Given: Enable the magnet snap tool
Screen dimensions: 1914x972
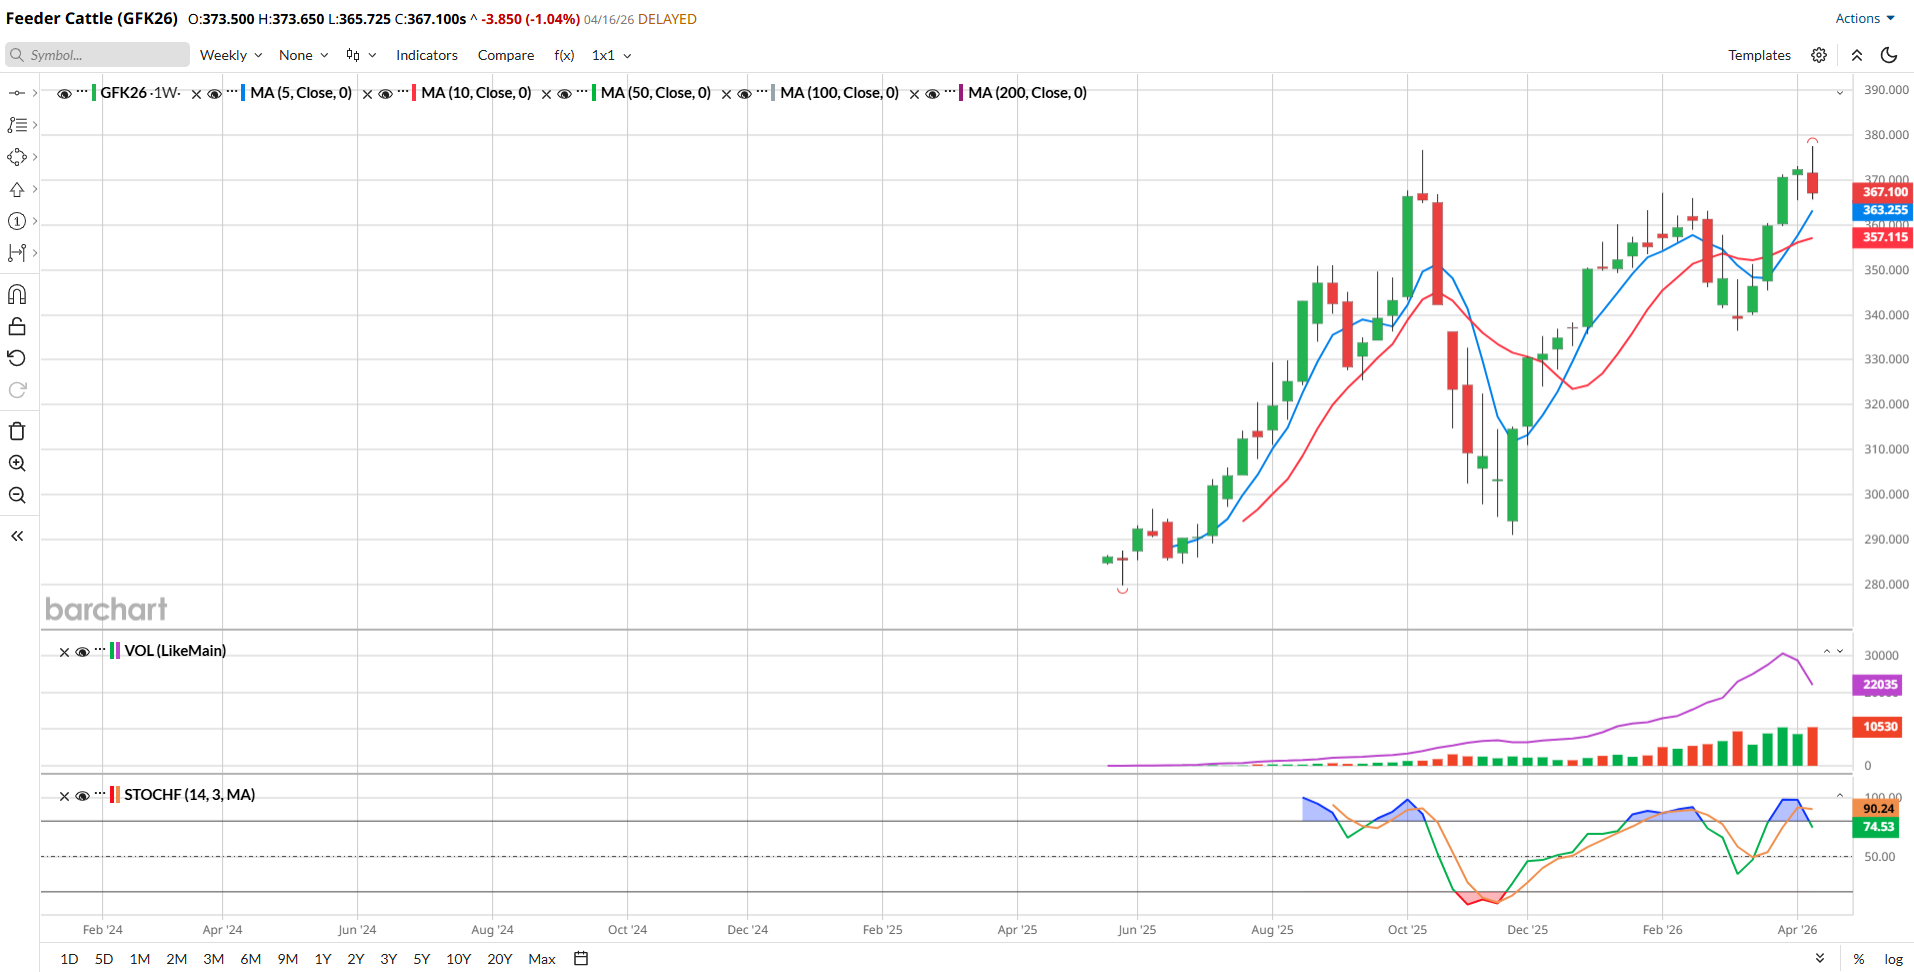Looking at the screenshot, I should click(x=17, y=294).
